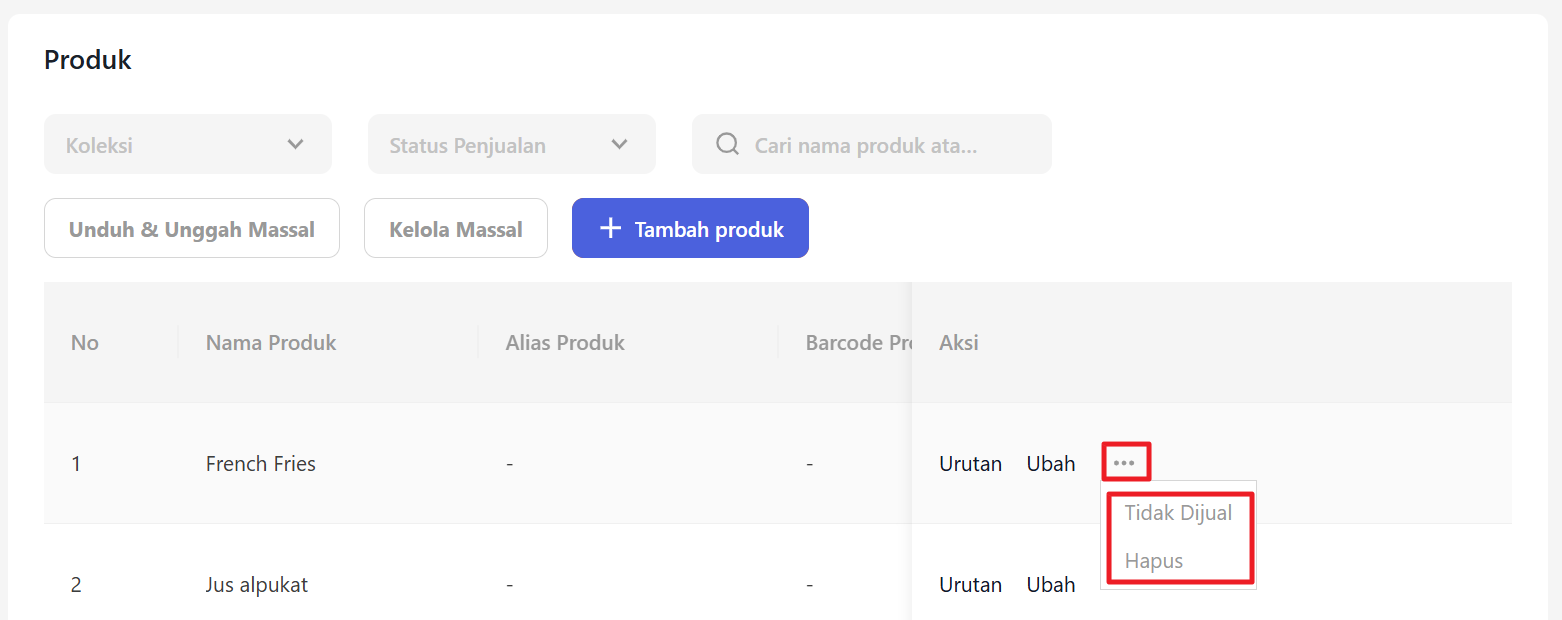The width and height of the screenshot is (1562, 620).
Task: Open the Status Penjualan dropdown
Action: point(511,144)
